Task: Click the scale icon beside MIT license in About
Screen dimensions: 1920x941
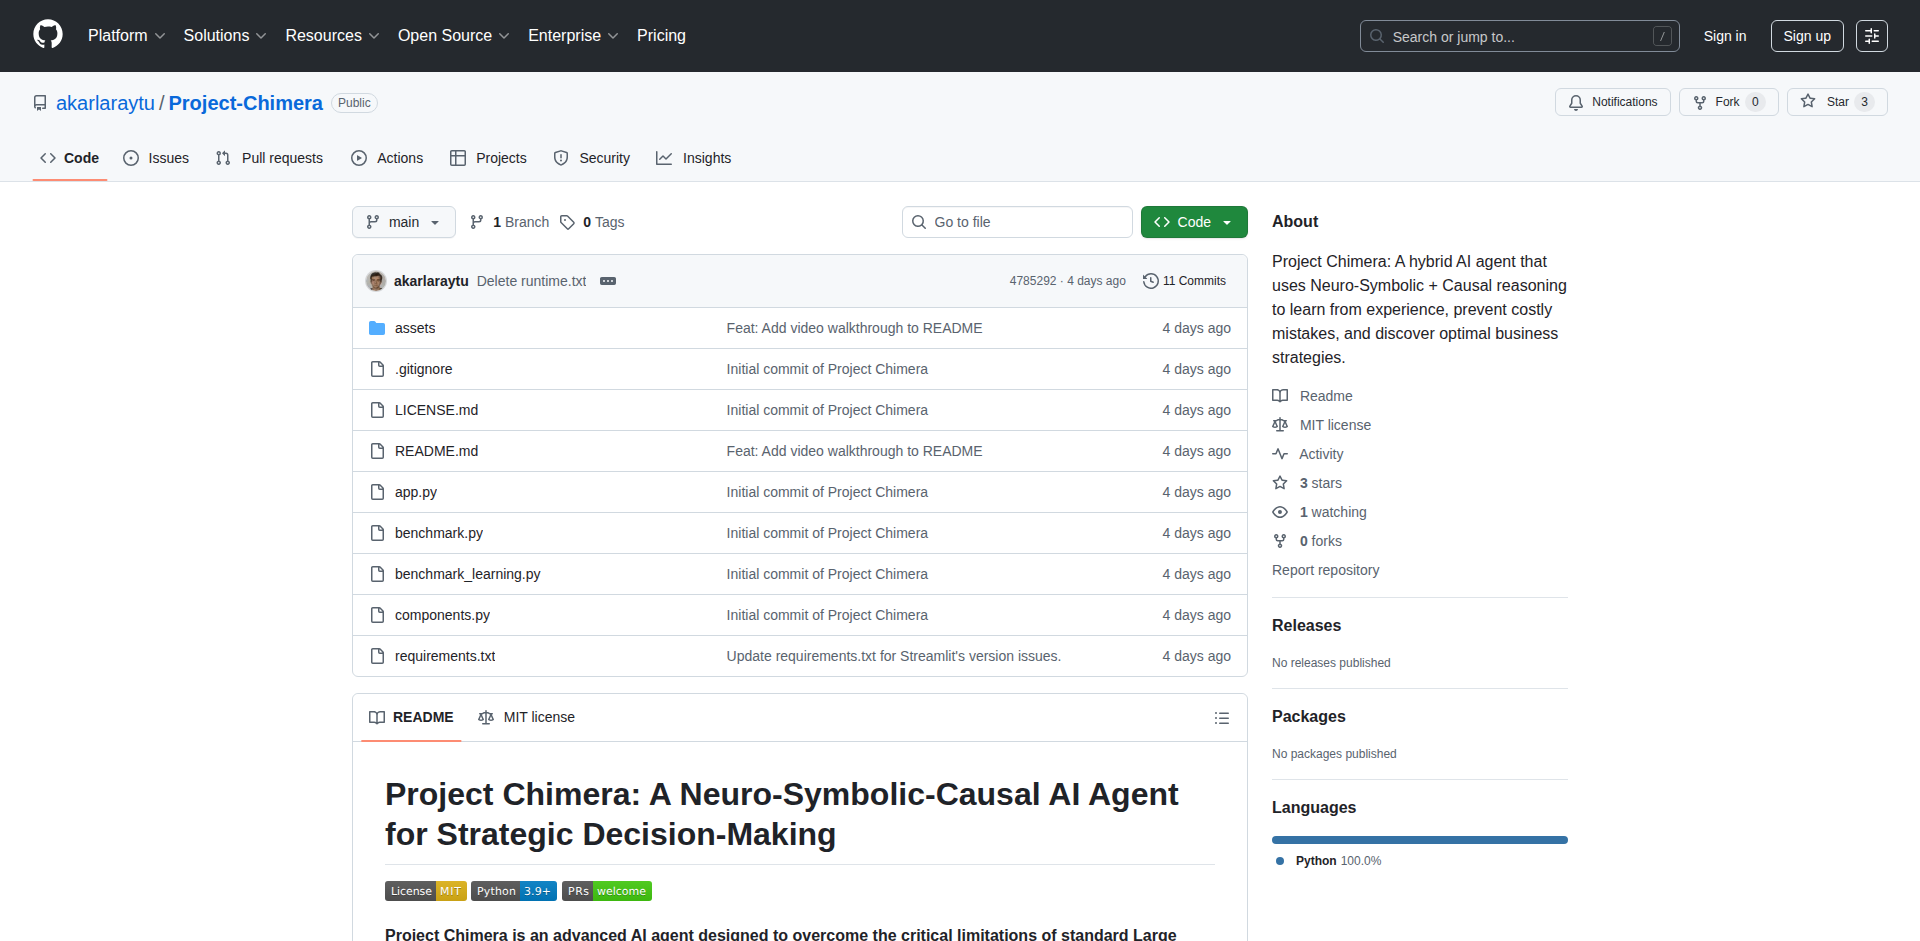Action: click(x=1280, y=425)
